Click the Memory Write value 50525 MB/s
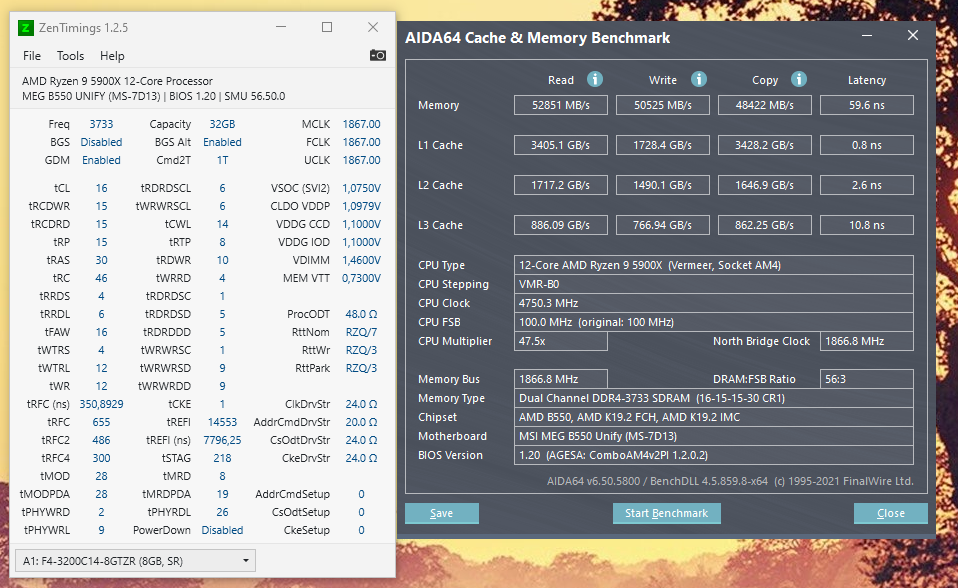This screenshot has width=958, height=588. [663, 105]
